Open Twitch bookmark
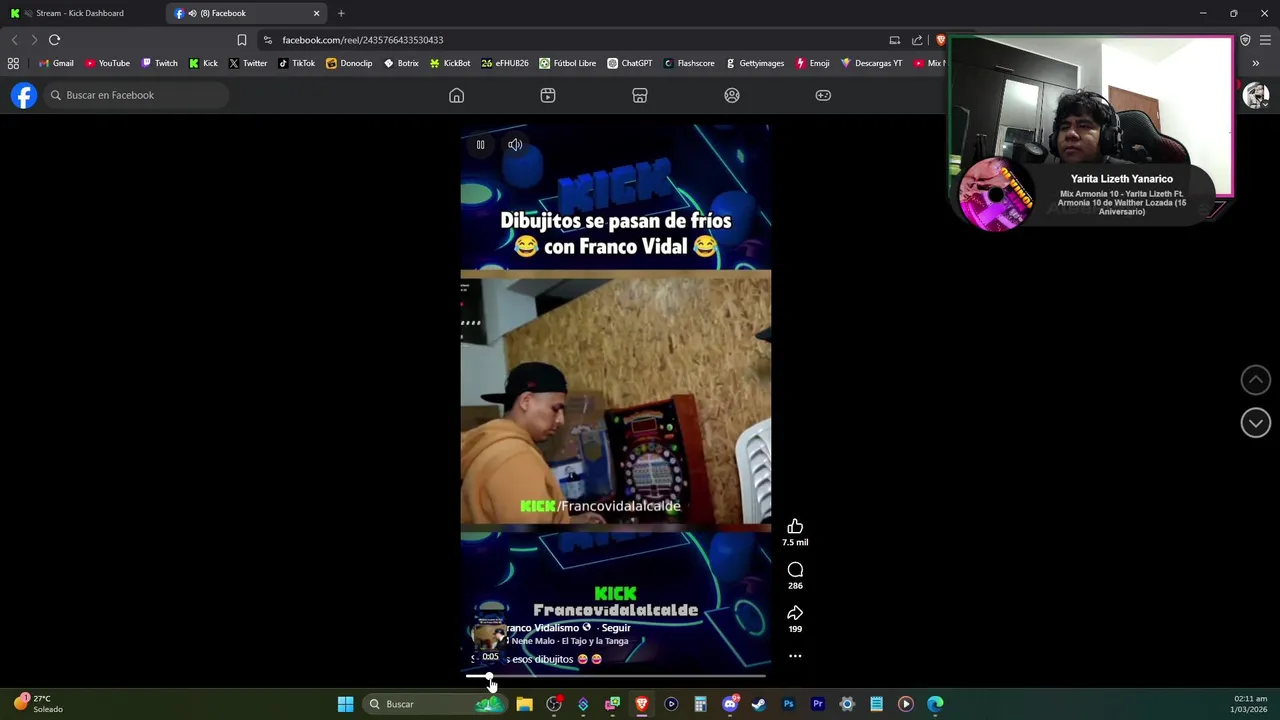Viewport: 1280px width, 720px height. pos(159,63)
